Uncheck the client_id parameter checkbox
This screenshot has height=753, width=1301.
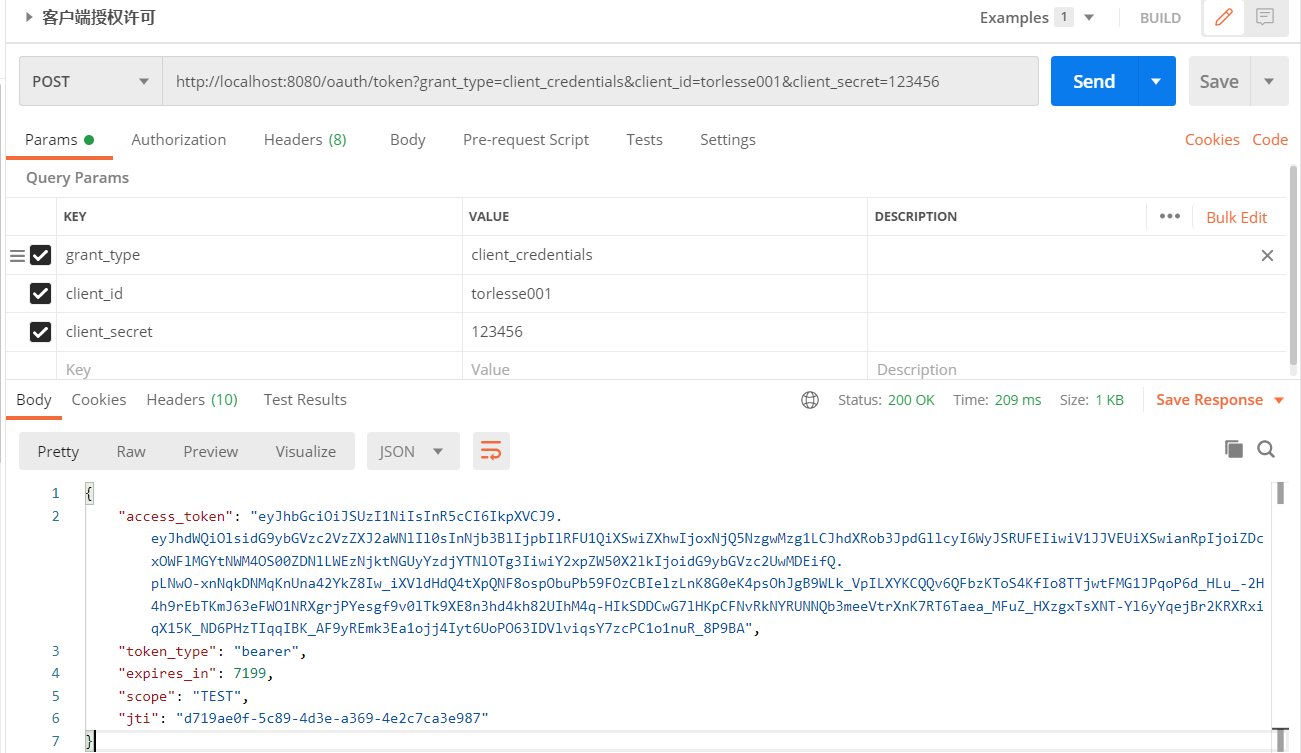[40, 293]
